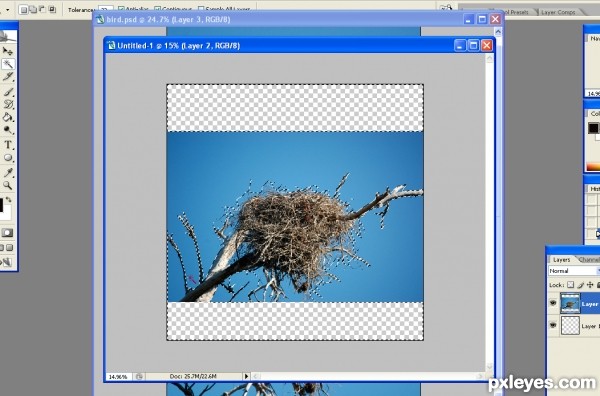Select the Ellipse shape tool
The height and width of the screenshot is (396, 600).
click(x=8, y=158)
